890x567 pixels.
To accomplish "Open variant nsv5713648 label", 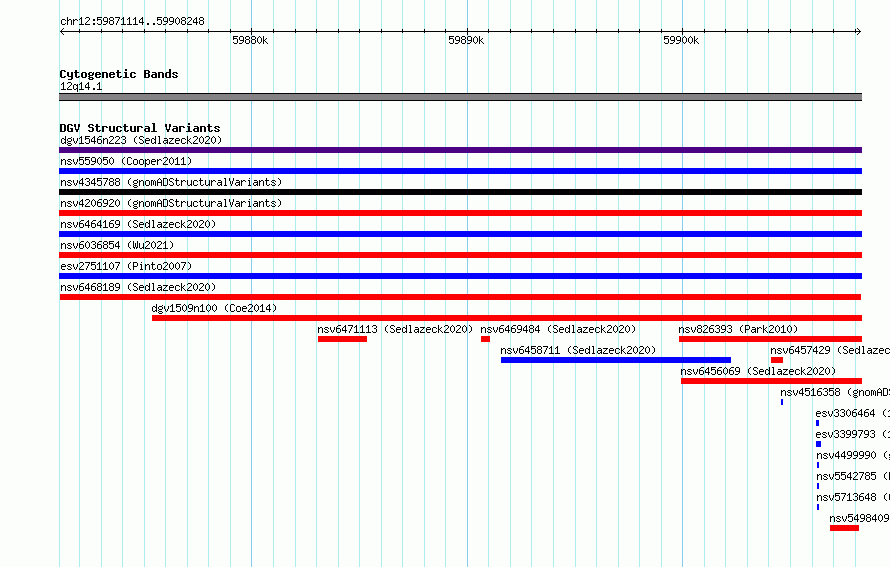I will click(x=853, y=497).
